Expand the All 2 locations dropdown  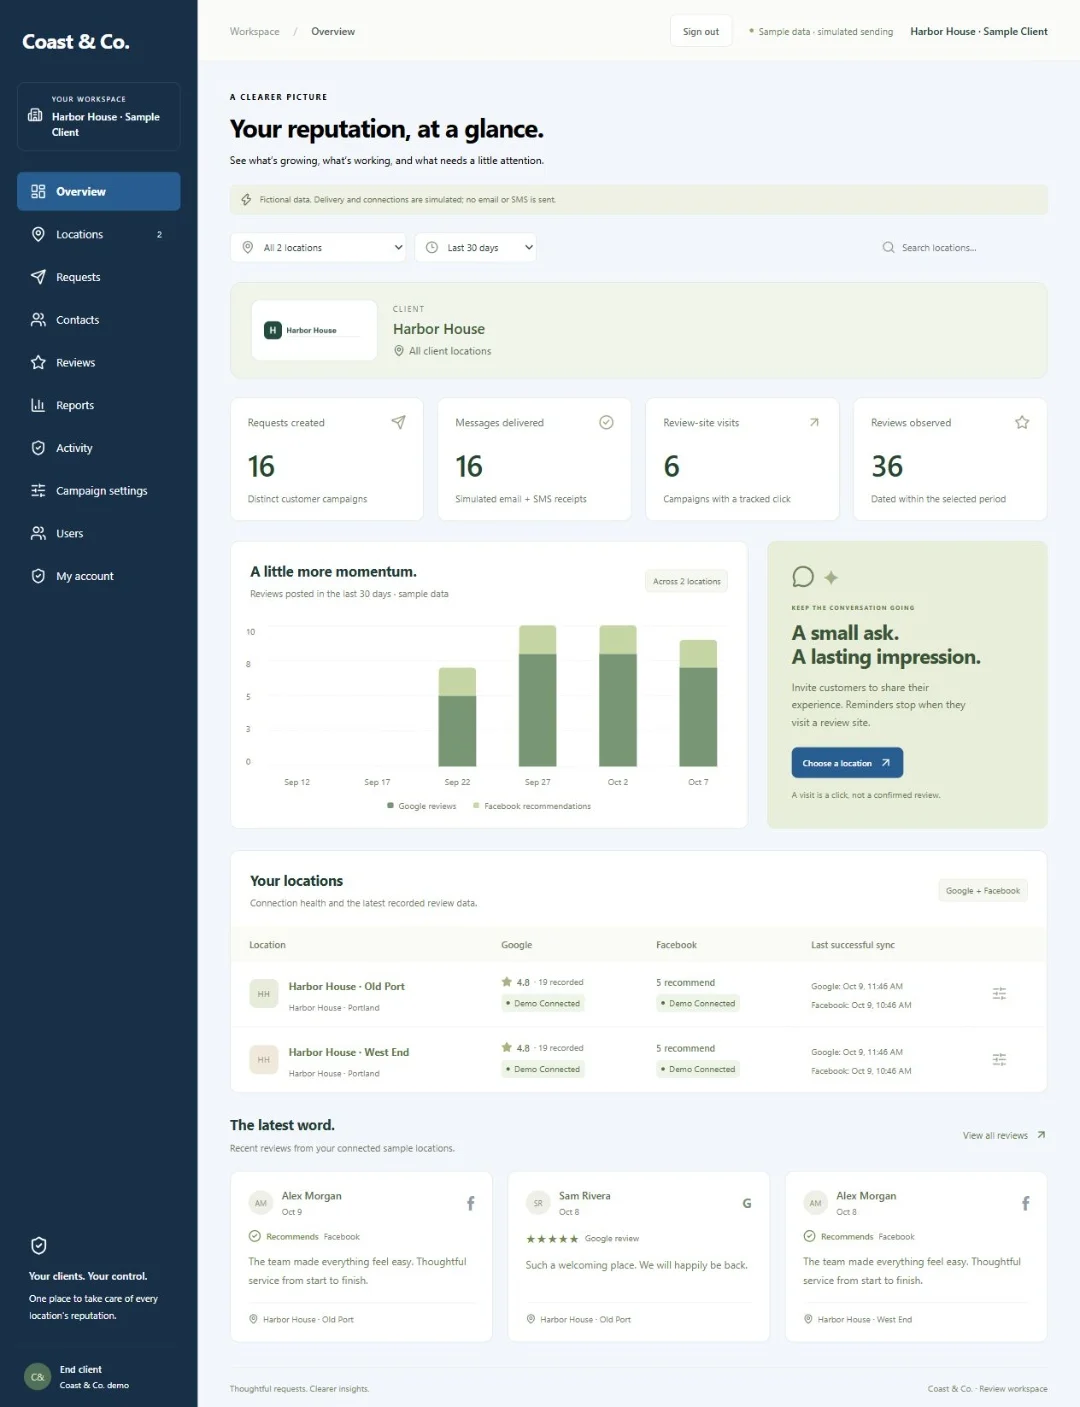tap(318, 247)
